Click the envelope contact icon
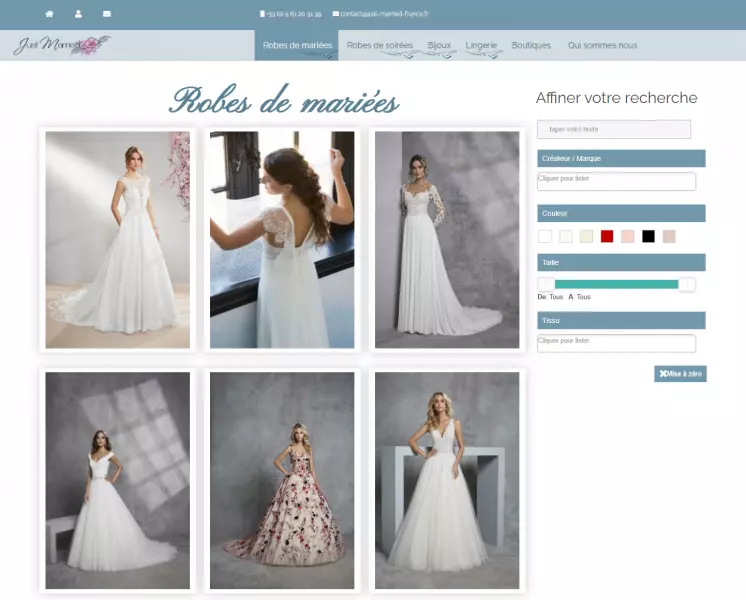The width and height of the screenshot is (746, 600). point(107,14)
